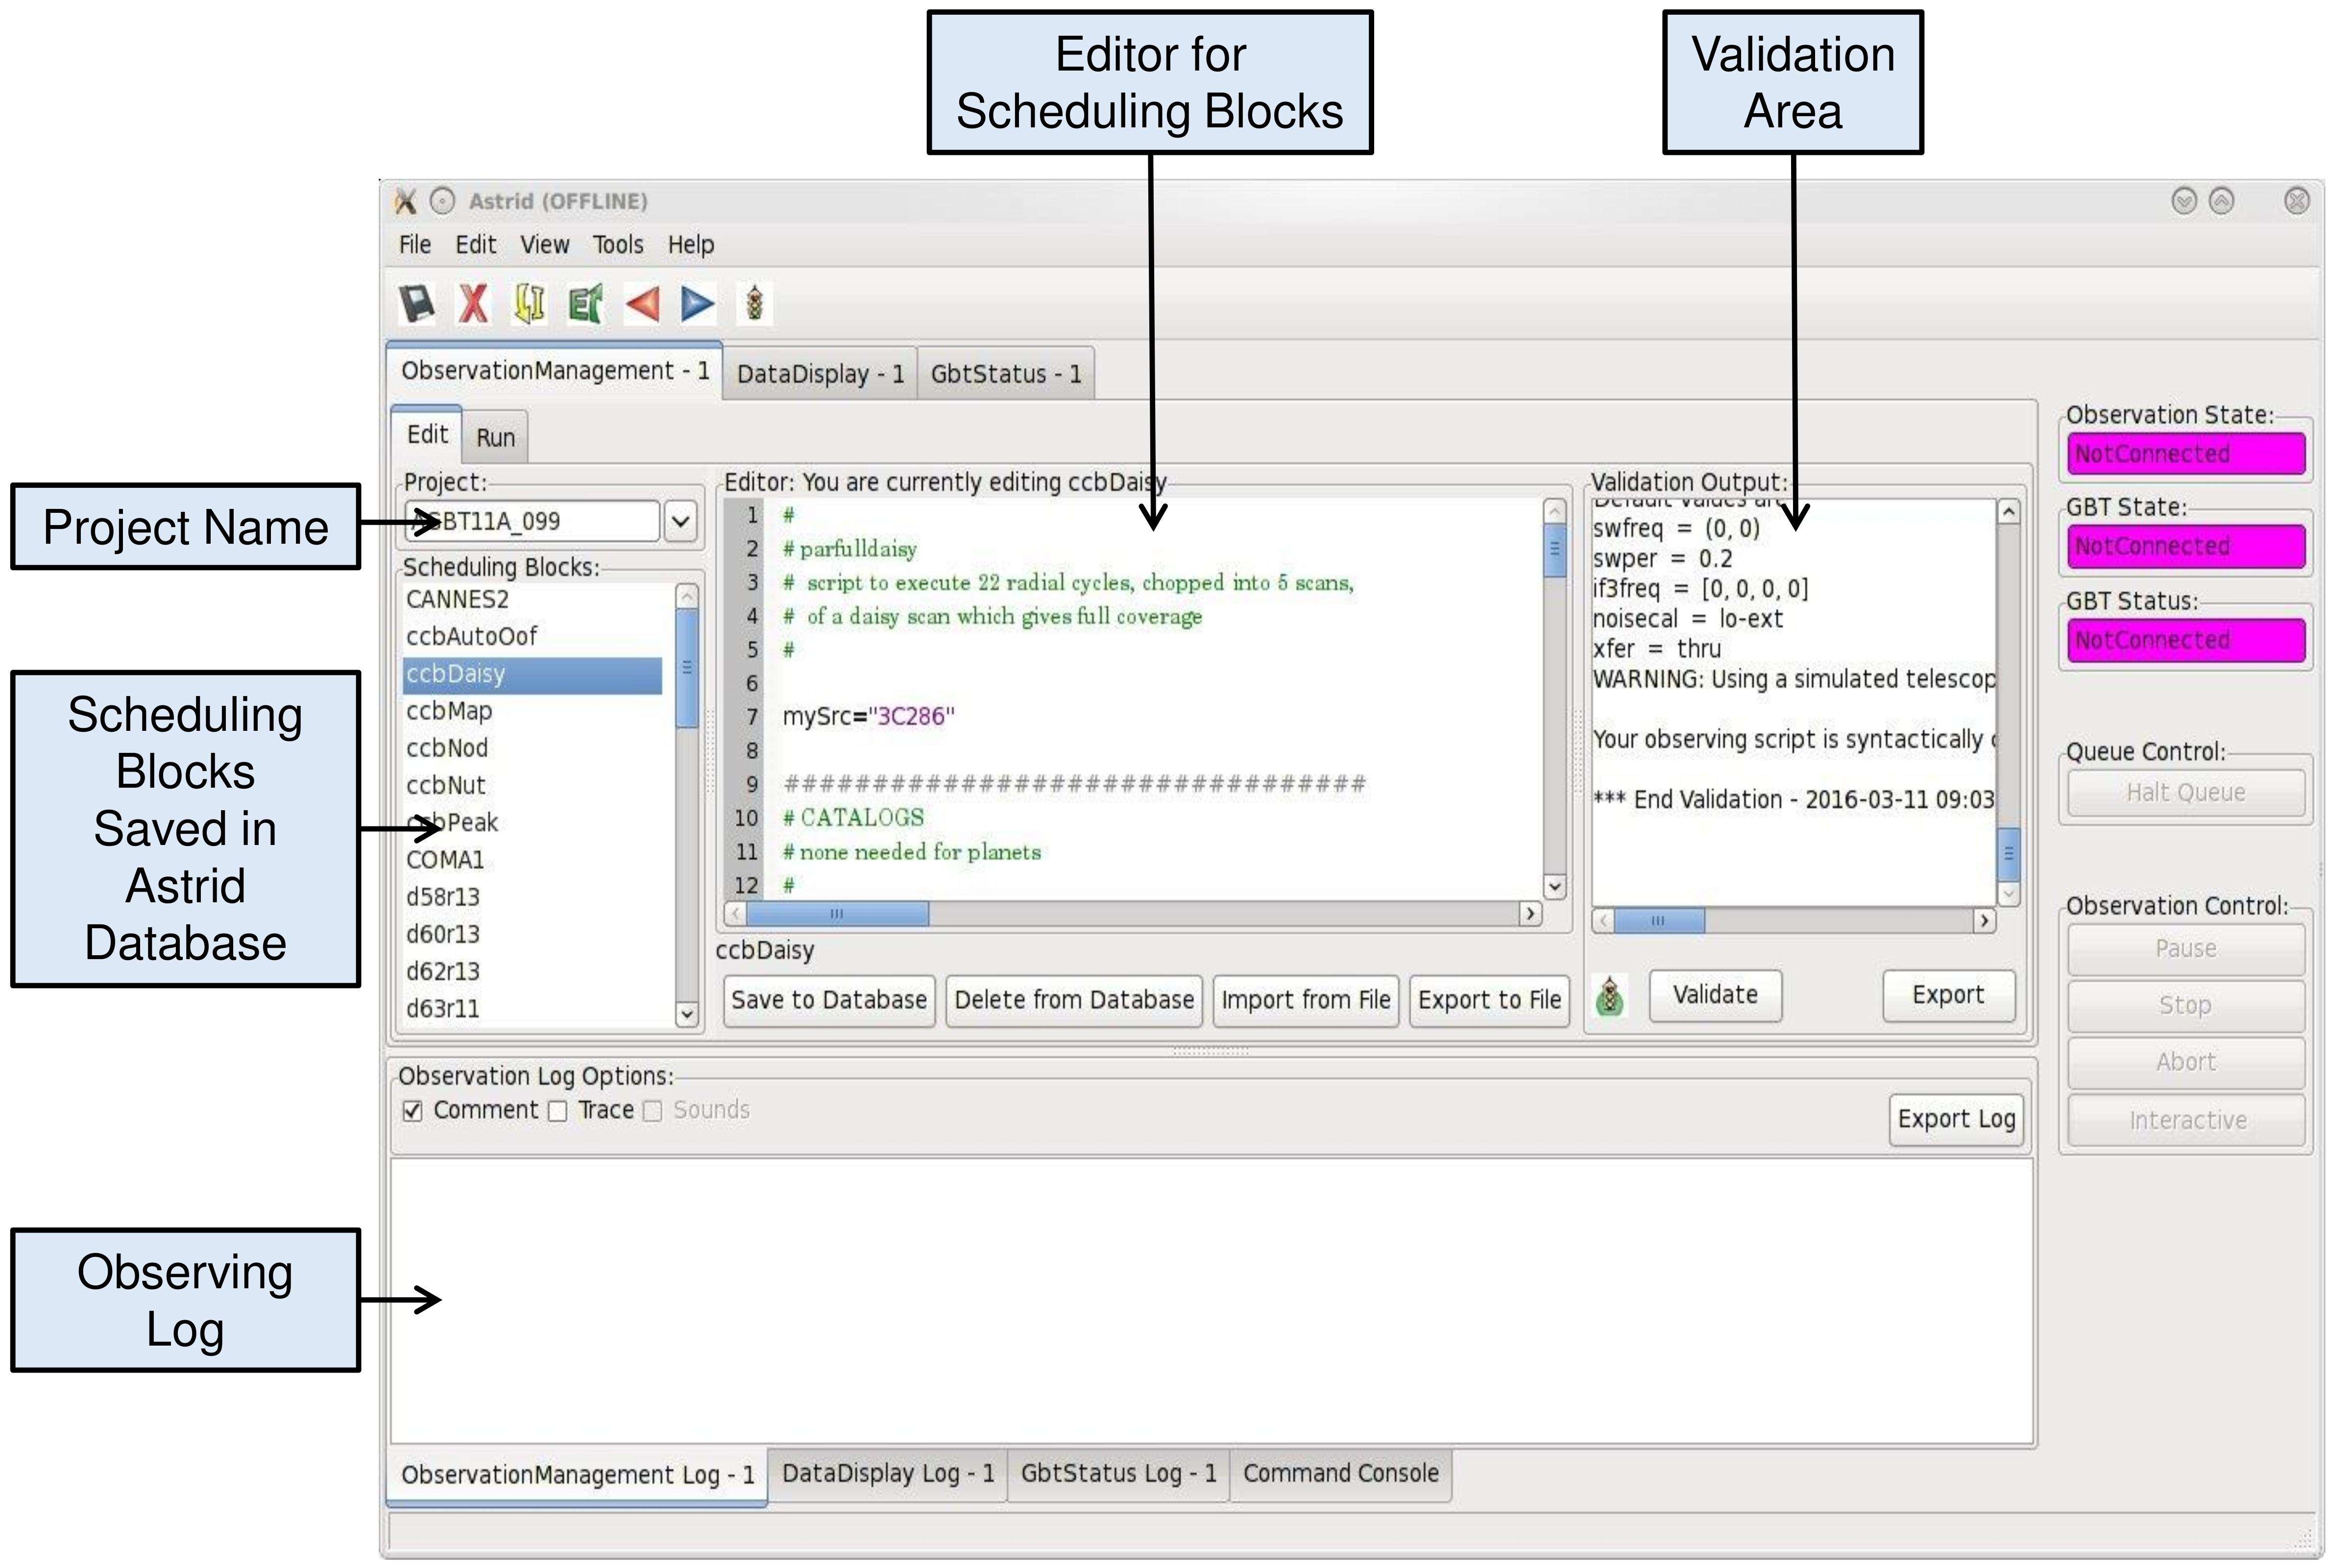Viewport: 2328px width, 1568px height.
Task: Select the ccbMap scheduling block
Action: [x=532, y=712]
